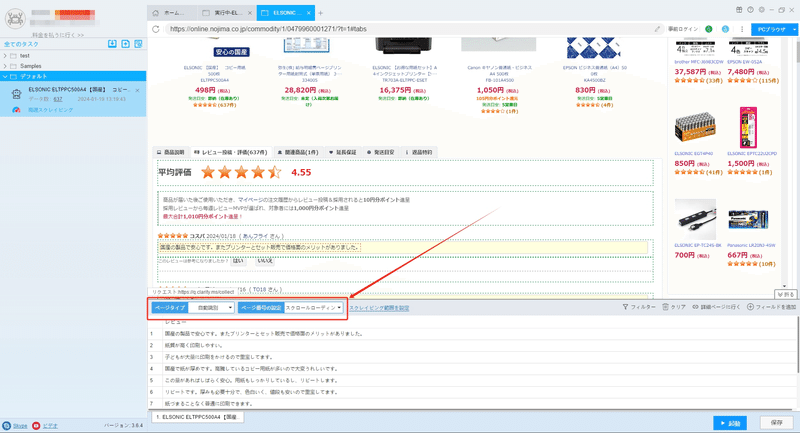Click the batteries product thumbnail
This screenshot has height=433, width=800.
(x=695, y=127)
